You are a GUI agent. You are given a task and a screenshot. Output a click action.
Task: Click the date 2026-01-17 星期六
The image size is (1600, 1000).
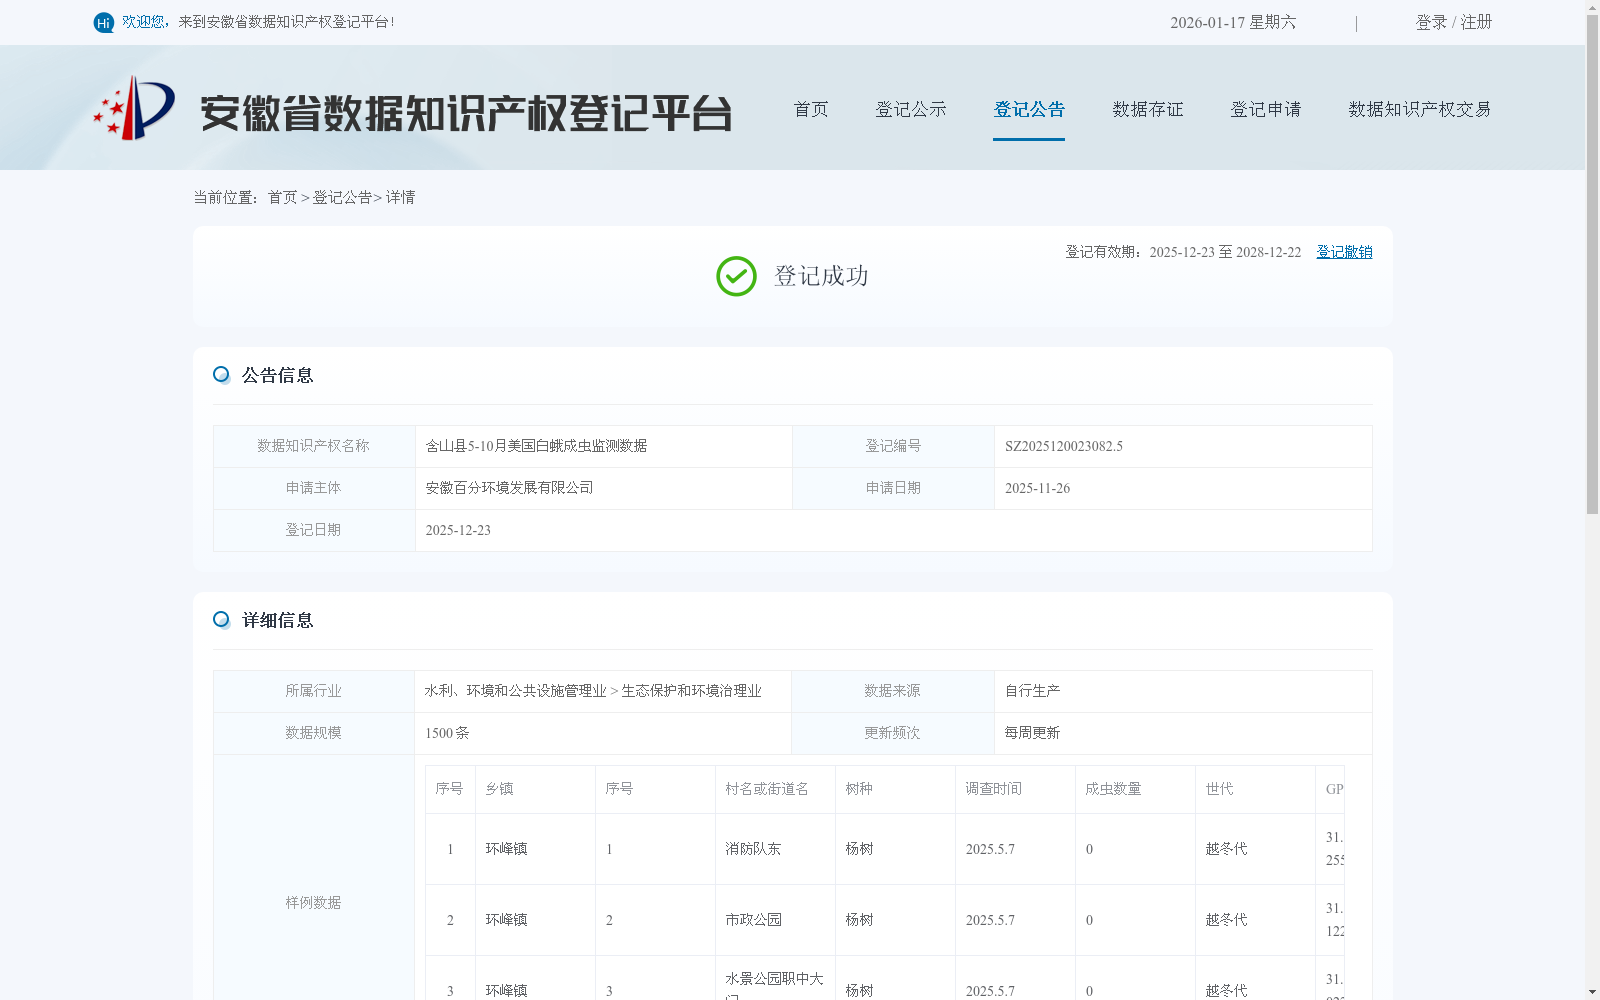pos(1233,22)
